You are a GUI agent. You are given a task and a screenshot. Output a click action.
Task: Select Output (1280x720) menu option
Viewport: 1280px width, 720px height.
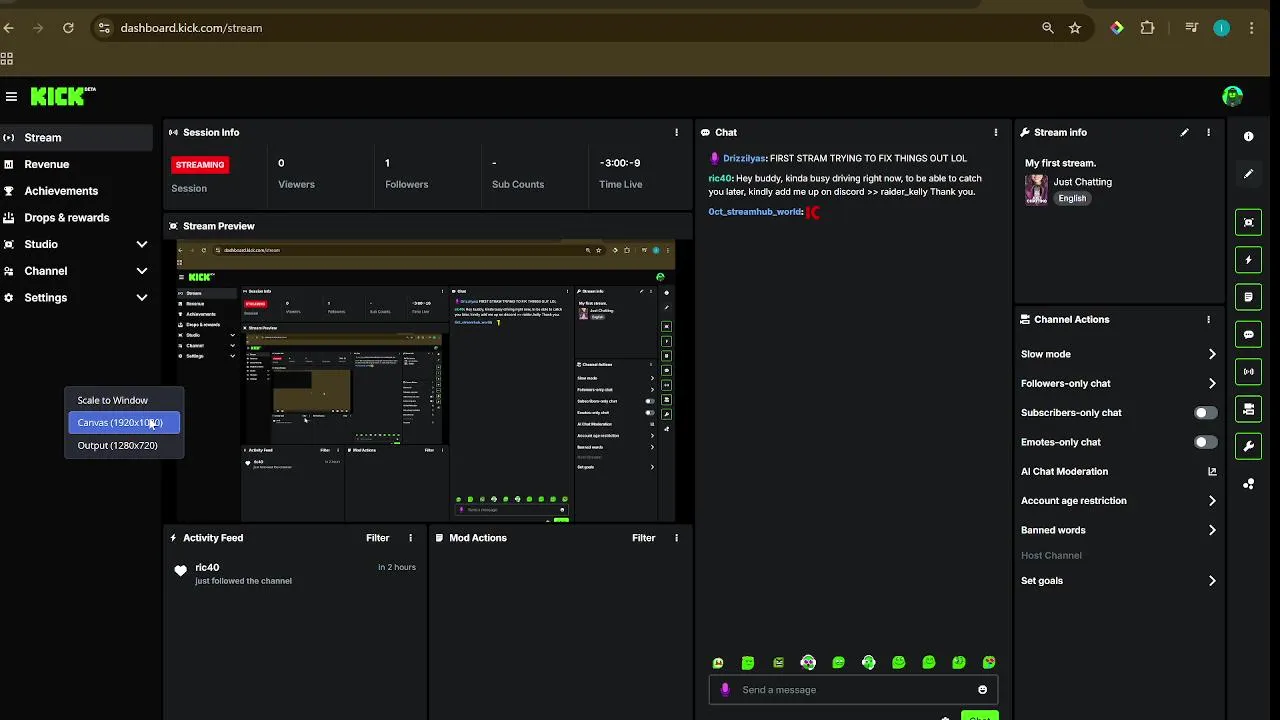tap(124, 445)
